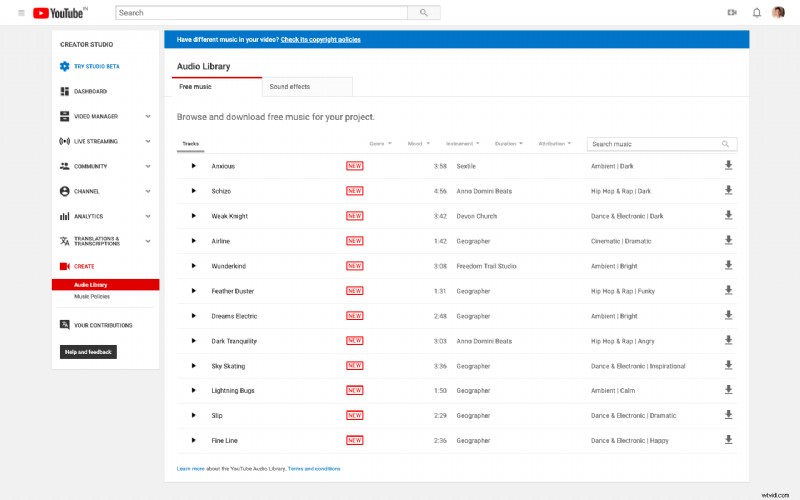The height and width of the screenshot is (500, 800).
Task: Open the Check its copyright policies link
Action: point(320,40)
